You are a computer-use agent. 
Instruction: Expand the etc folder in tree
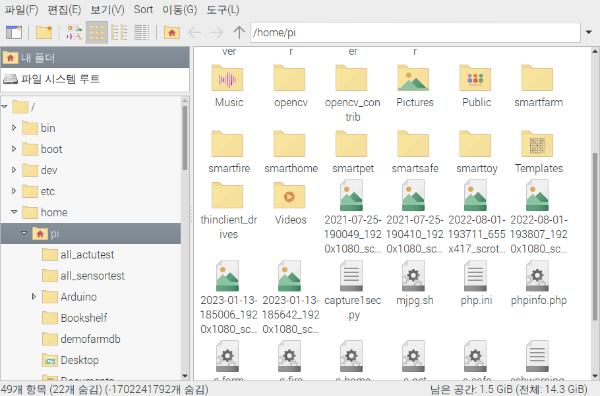[x=14, y=191]
